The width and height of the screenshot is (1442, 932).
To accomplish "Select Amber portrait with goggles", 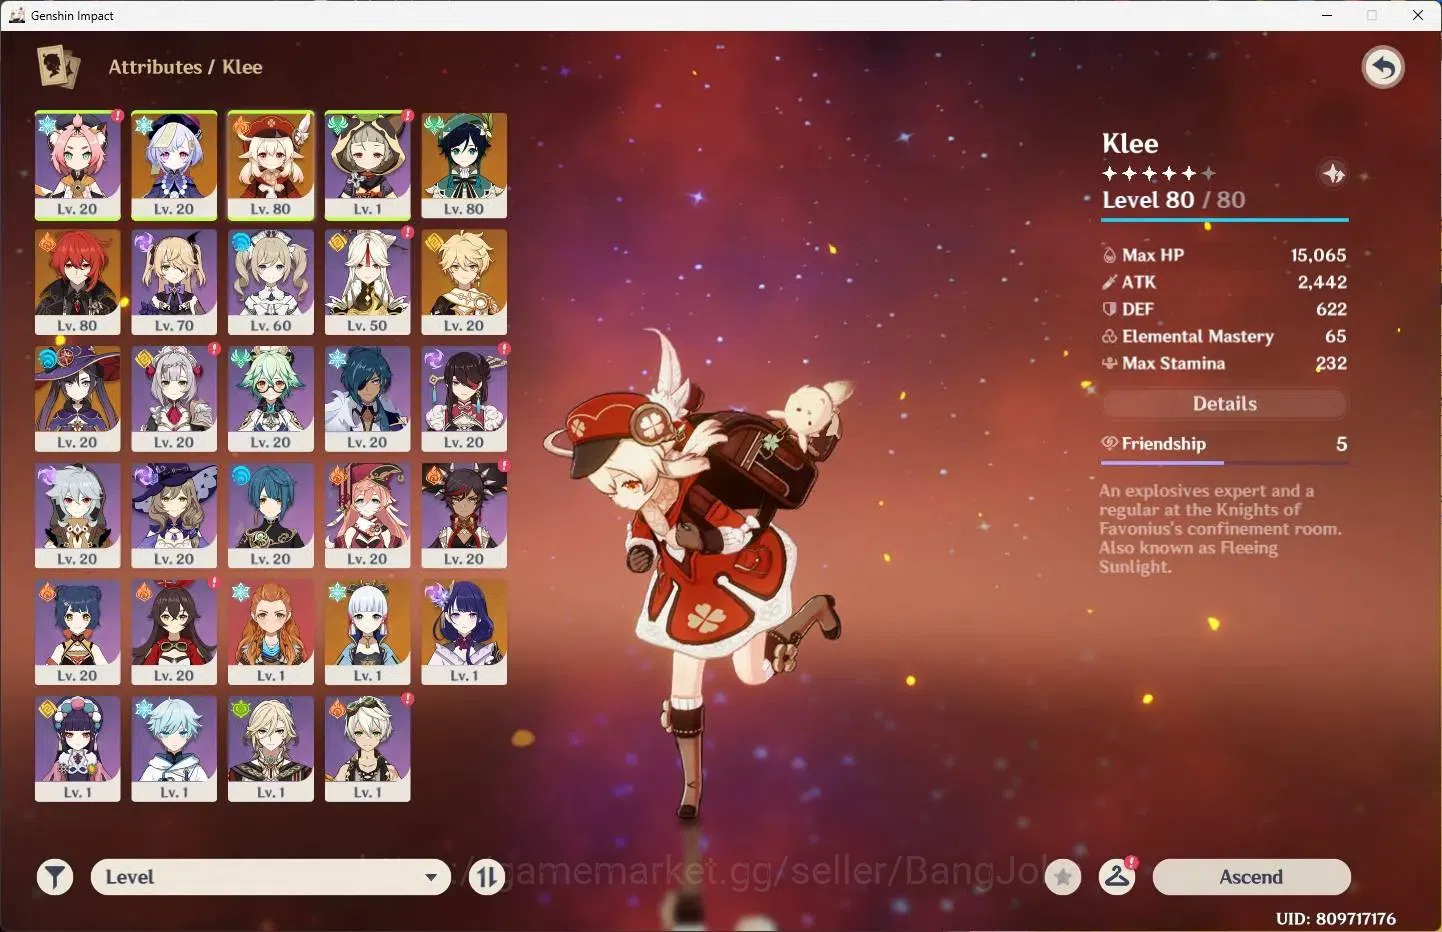I will 174,632.
